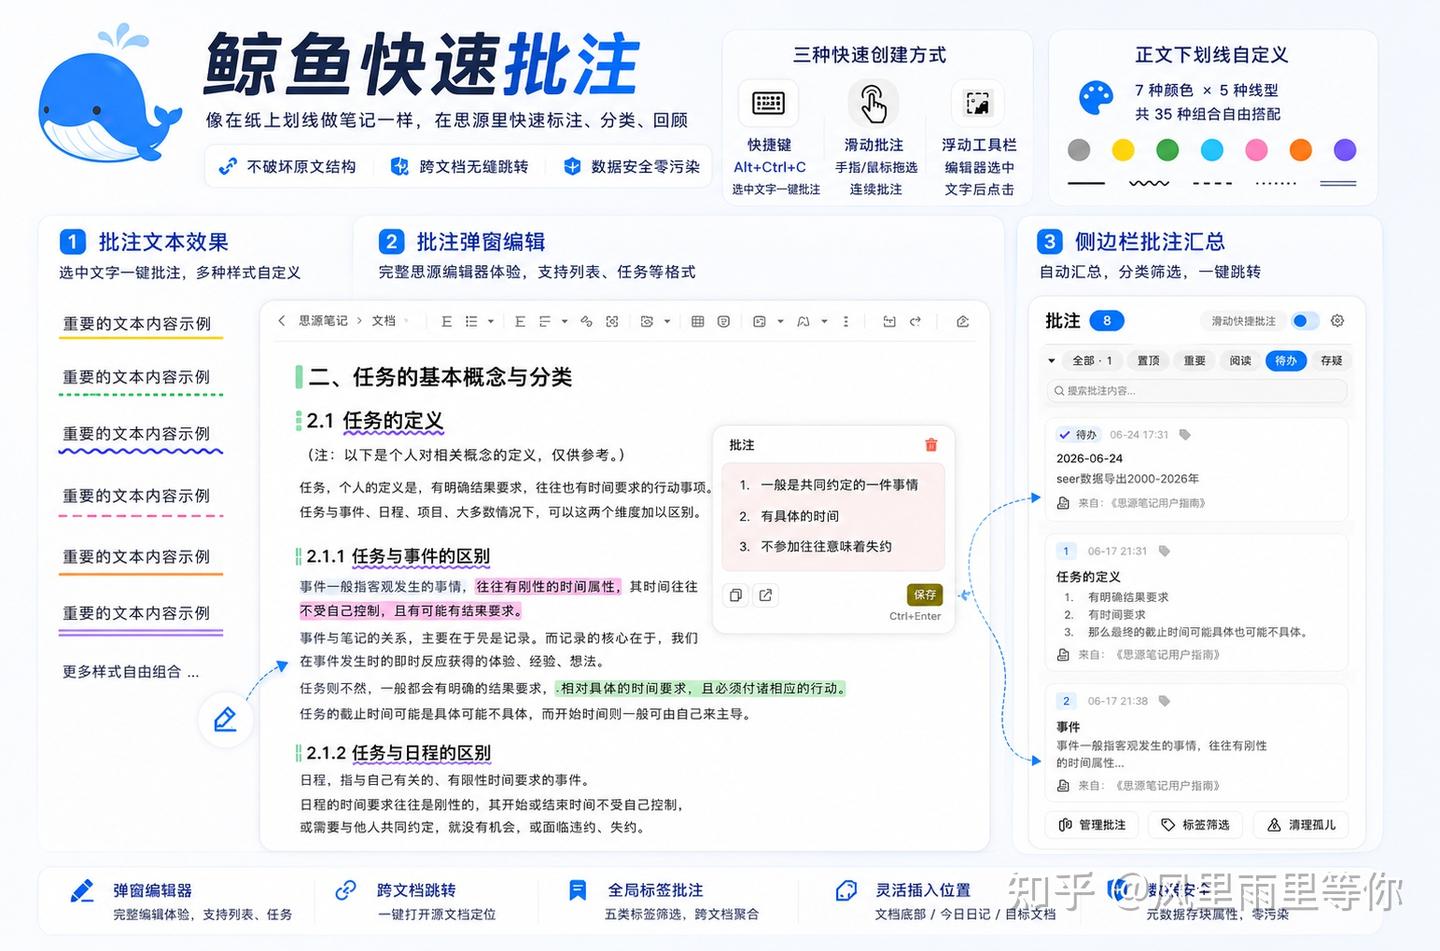
Task: Click the blue count badge 8 beside 批注
Action: point(1107,321)
